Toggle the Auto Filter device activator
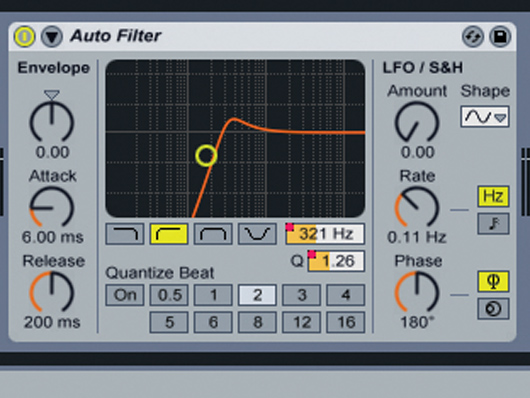The height and width of the screenshot is (398, 530). (x=24, y=36)
